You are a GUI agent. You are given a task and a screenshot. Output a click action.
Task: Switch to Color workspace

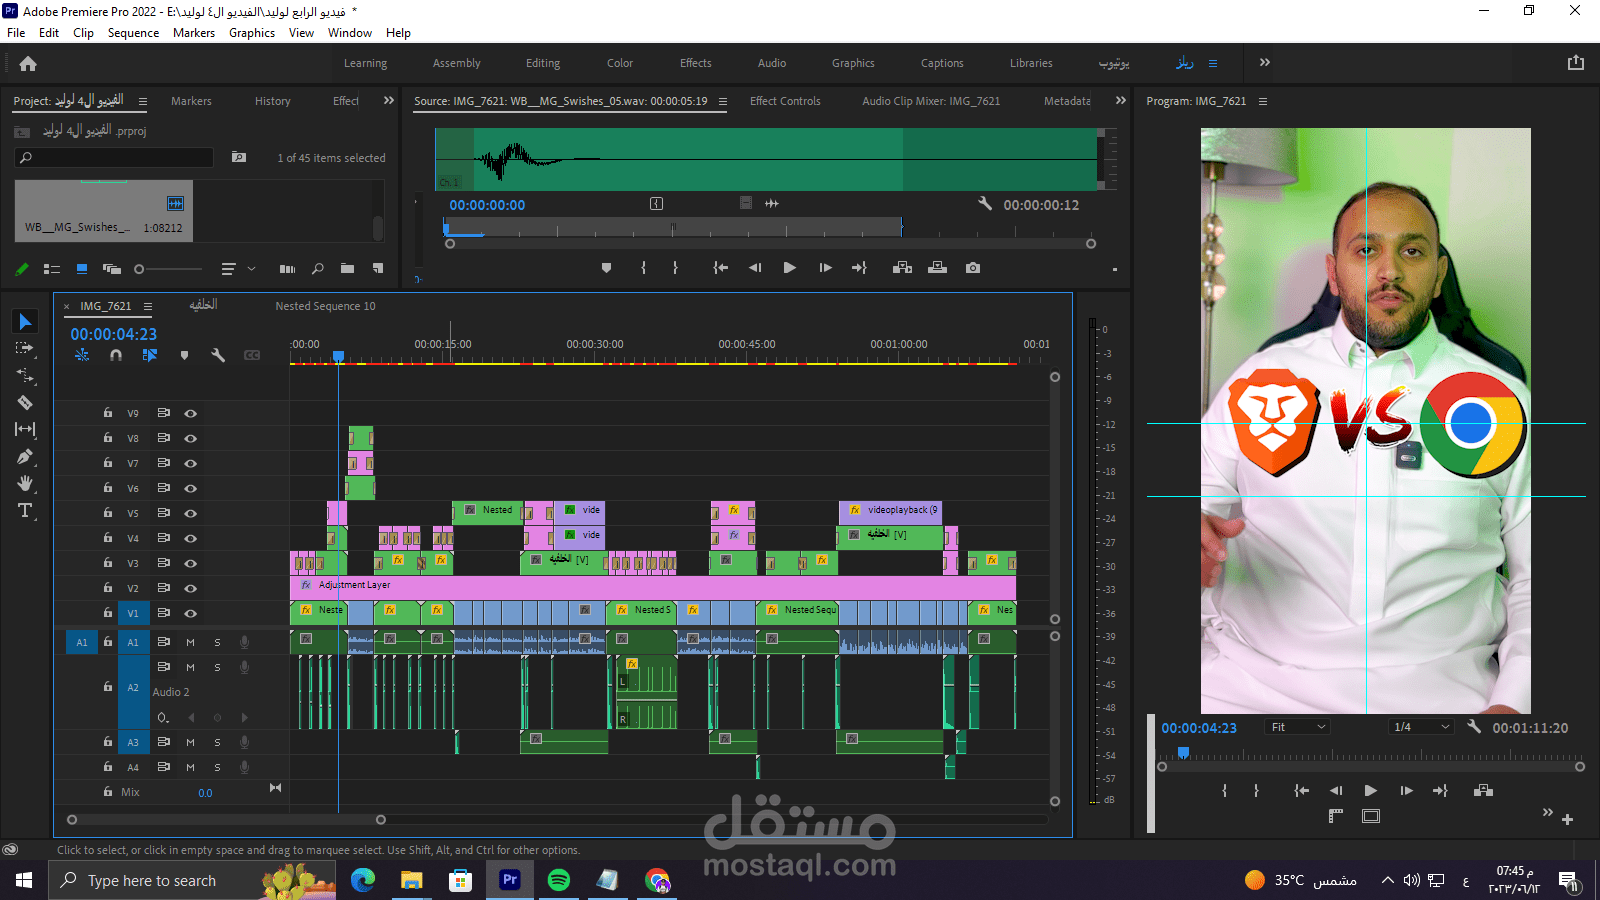click(620, 63)
